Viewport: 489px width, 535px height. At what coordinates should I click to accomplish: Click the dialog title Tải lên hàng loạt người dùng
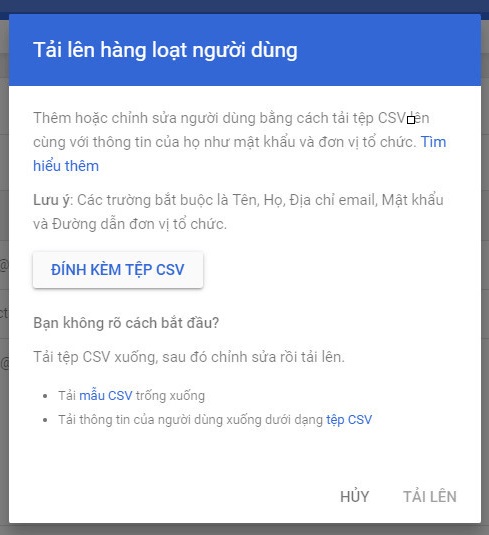(x=165, y=50)
